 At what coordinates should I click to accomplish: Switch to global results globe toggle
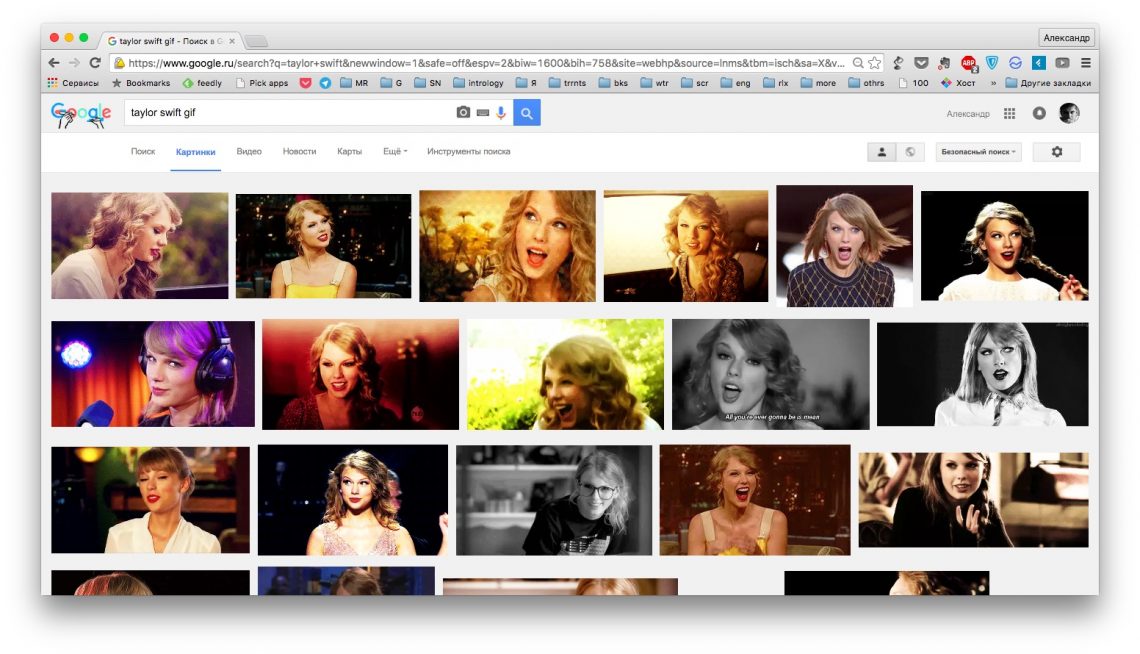pyautogui.click(x=909, y=152)
